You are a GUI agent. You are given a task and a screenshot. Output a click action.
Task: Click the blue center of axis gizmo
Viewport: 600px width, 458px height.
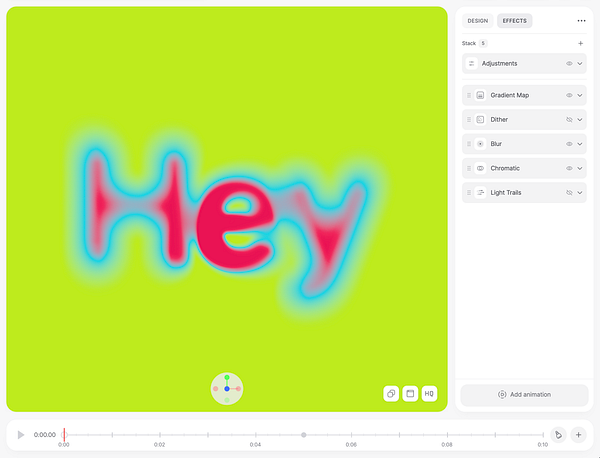click(x=227, y=389)
